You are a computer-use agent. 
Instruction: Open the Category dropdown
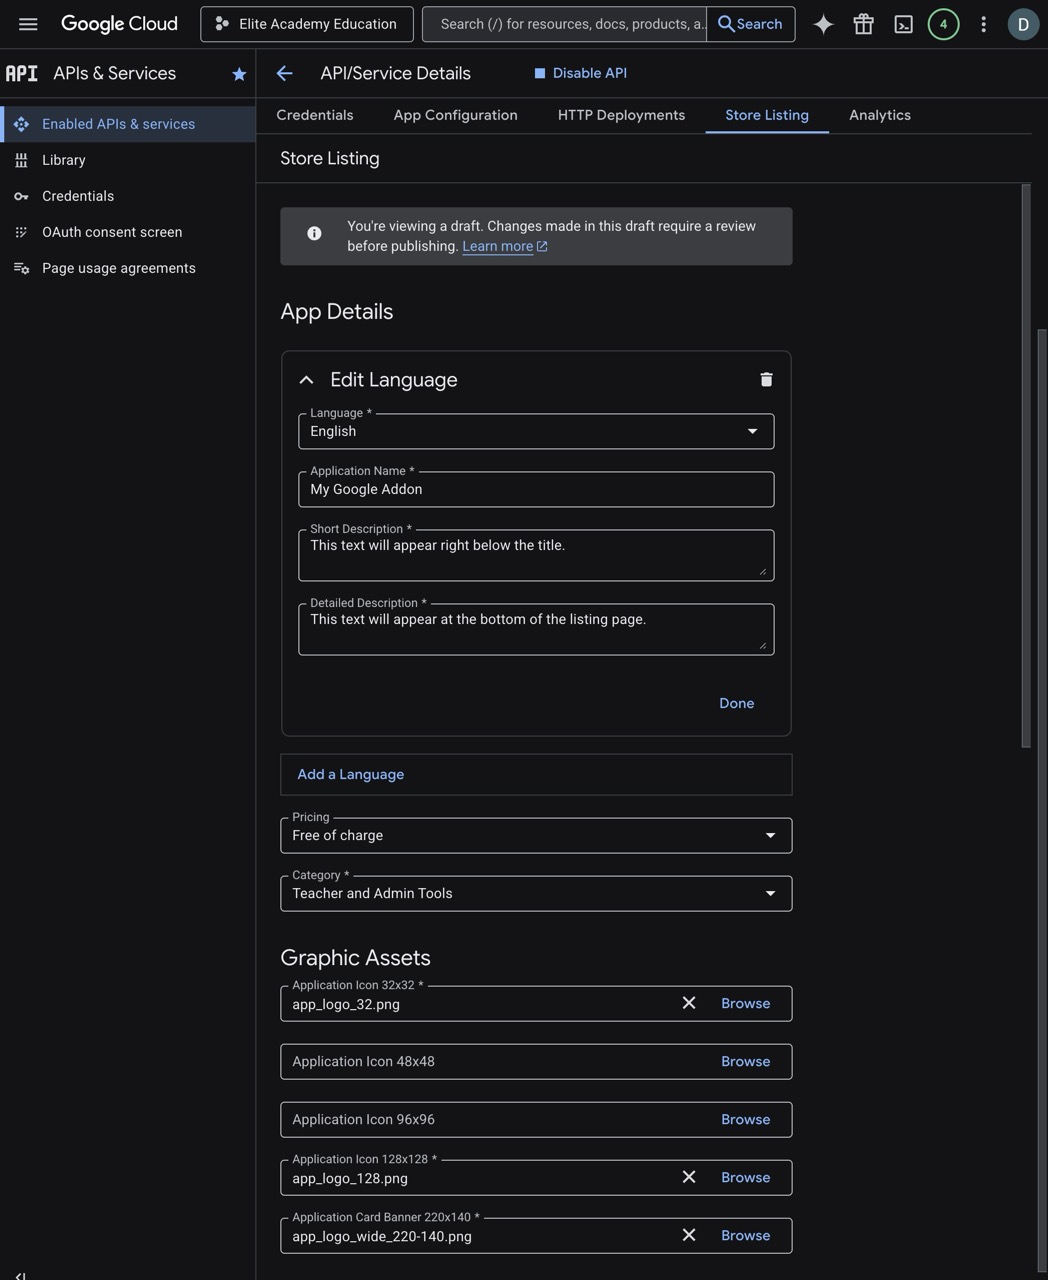click(x=536, y=893)
